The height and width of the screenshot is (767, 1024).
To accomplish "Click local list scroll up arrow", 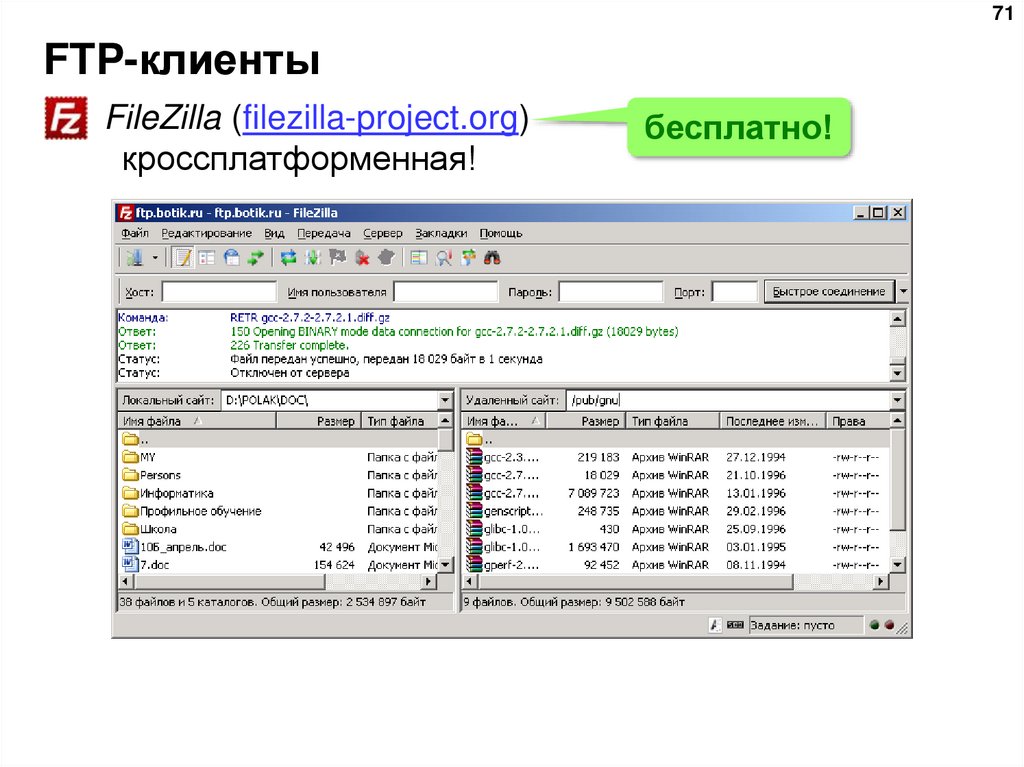I will (445, 421).
